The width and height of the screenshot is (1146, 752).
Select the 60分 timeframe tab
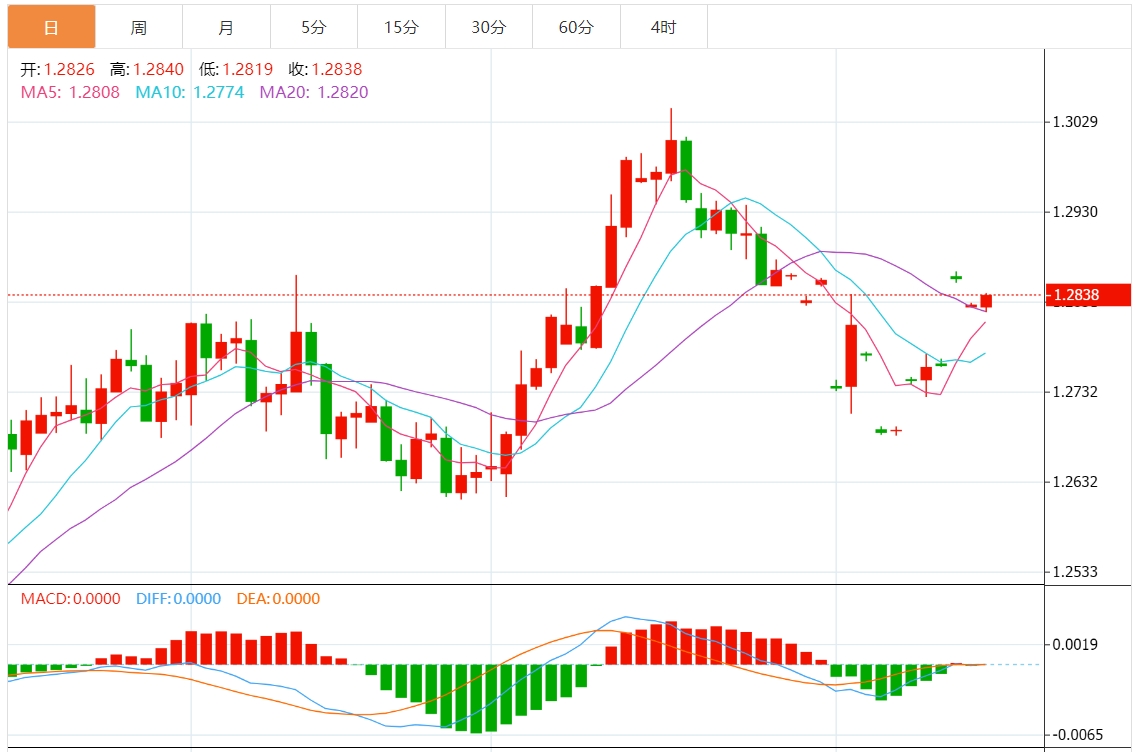[577, 27]
